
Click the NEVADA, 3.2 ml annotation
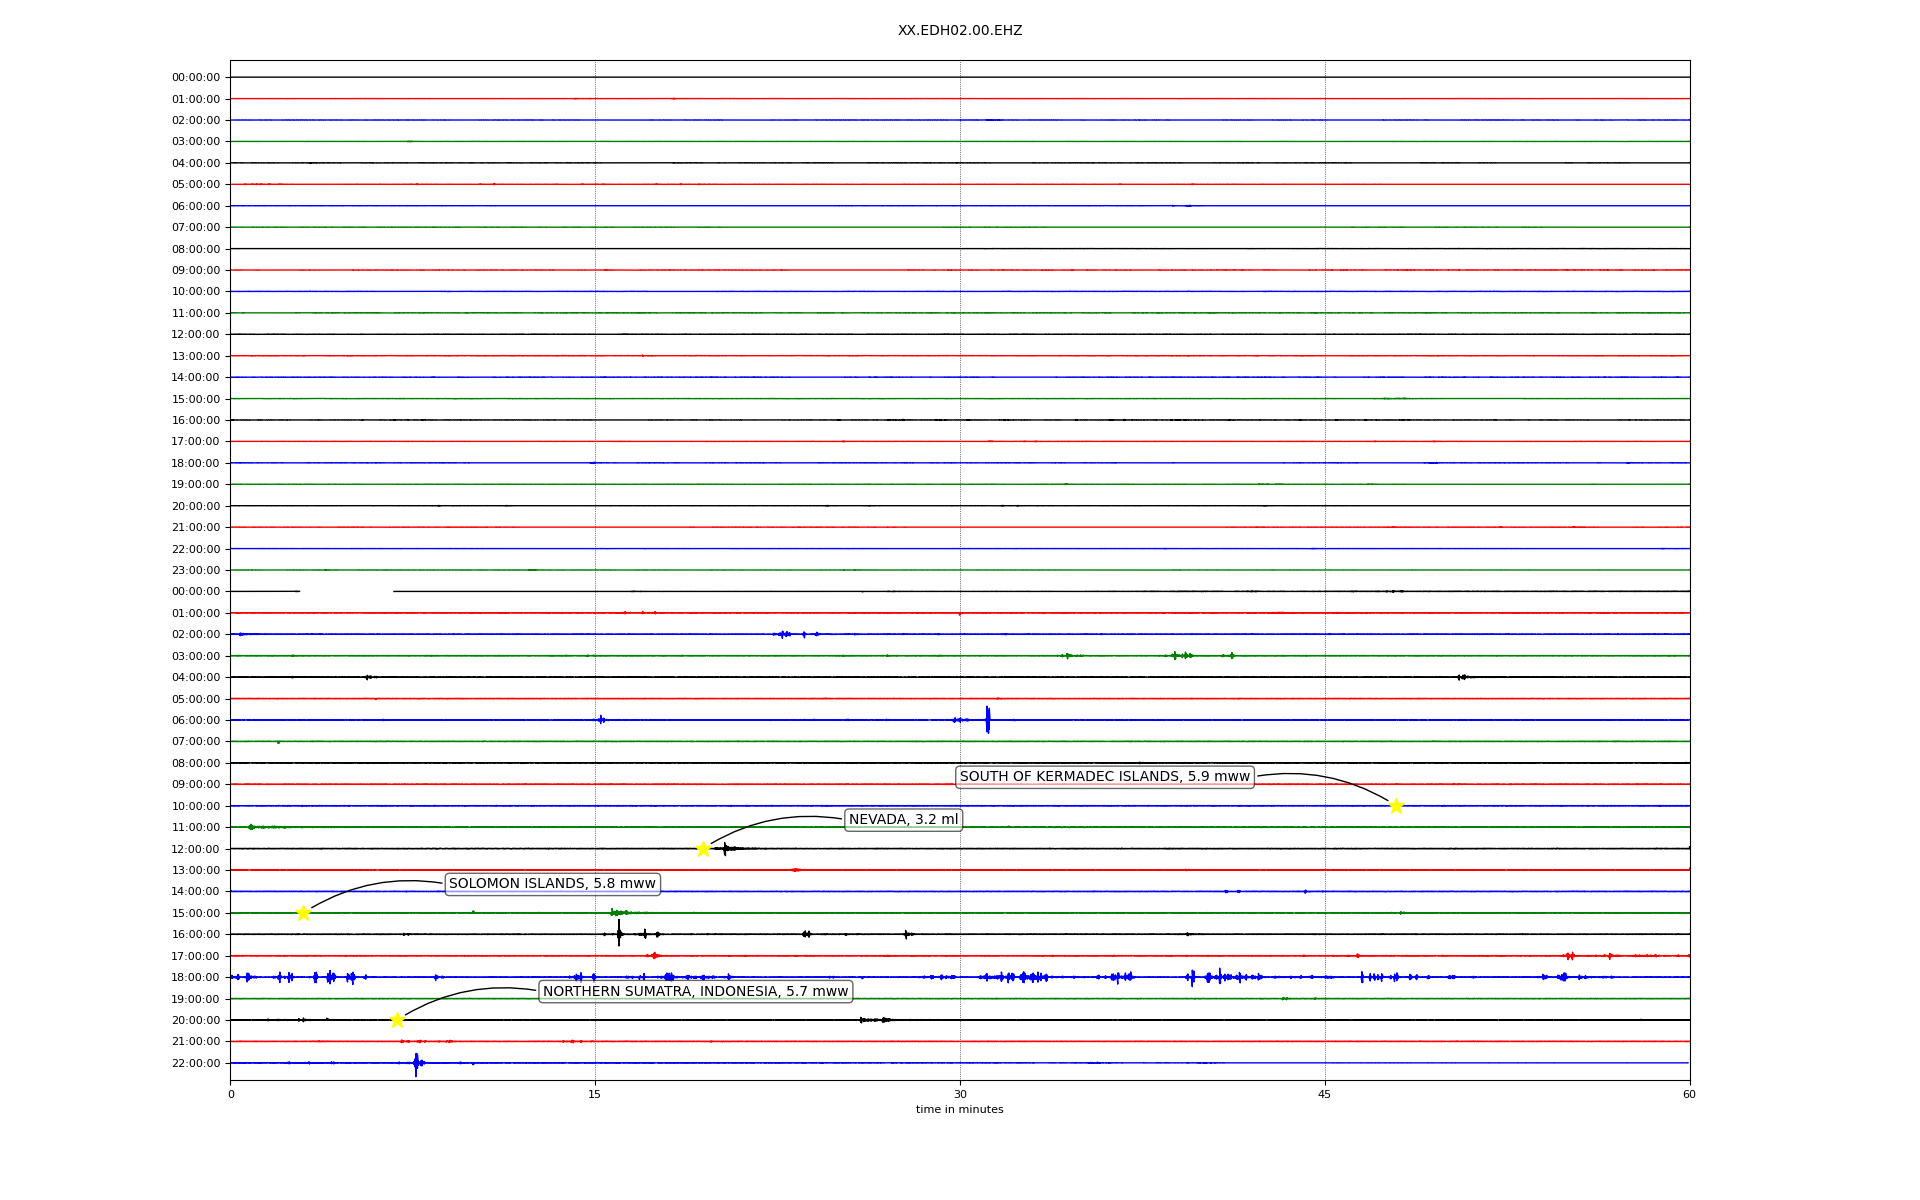point(903,820)
